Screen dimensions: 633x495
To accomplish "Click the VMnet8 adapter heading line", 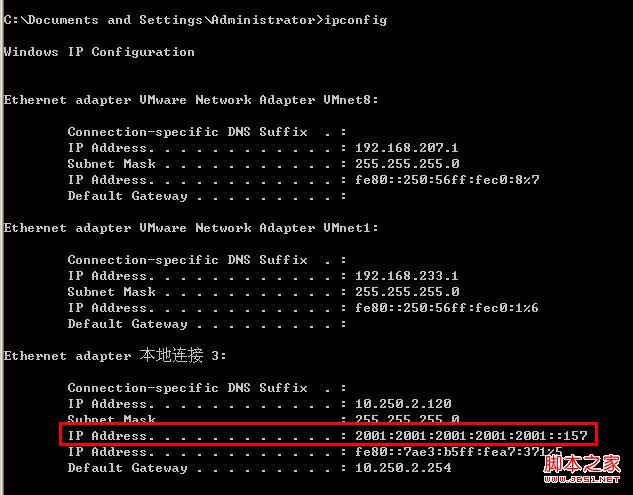I will pyautogui.click(x=191, y=100).
